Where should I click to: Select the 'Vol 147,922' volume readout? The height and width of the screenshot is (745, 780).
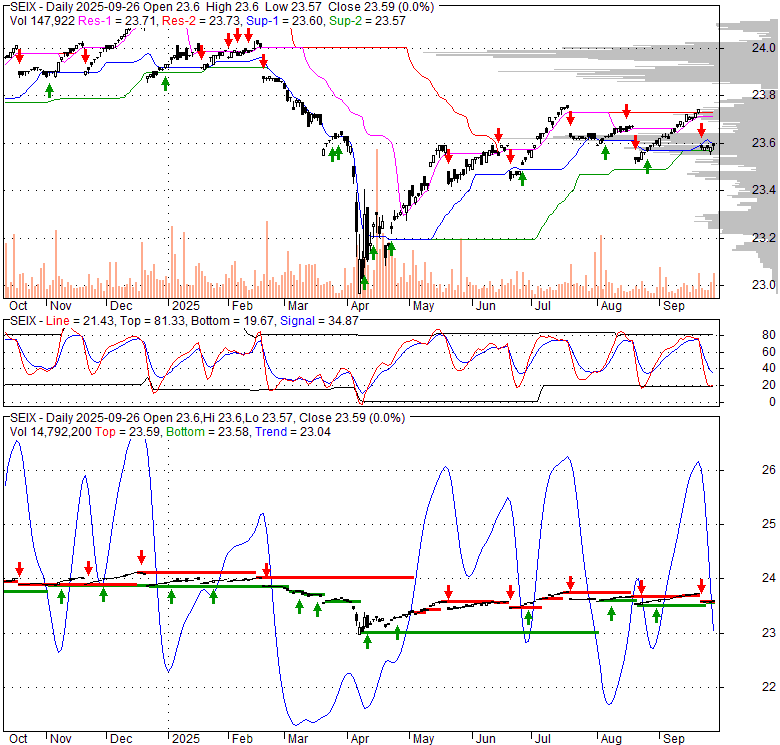(42, 21)
